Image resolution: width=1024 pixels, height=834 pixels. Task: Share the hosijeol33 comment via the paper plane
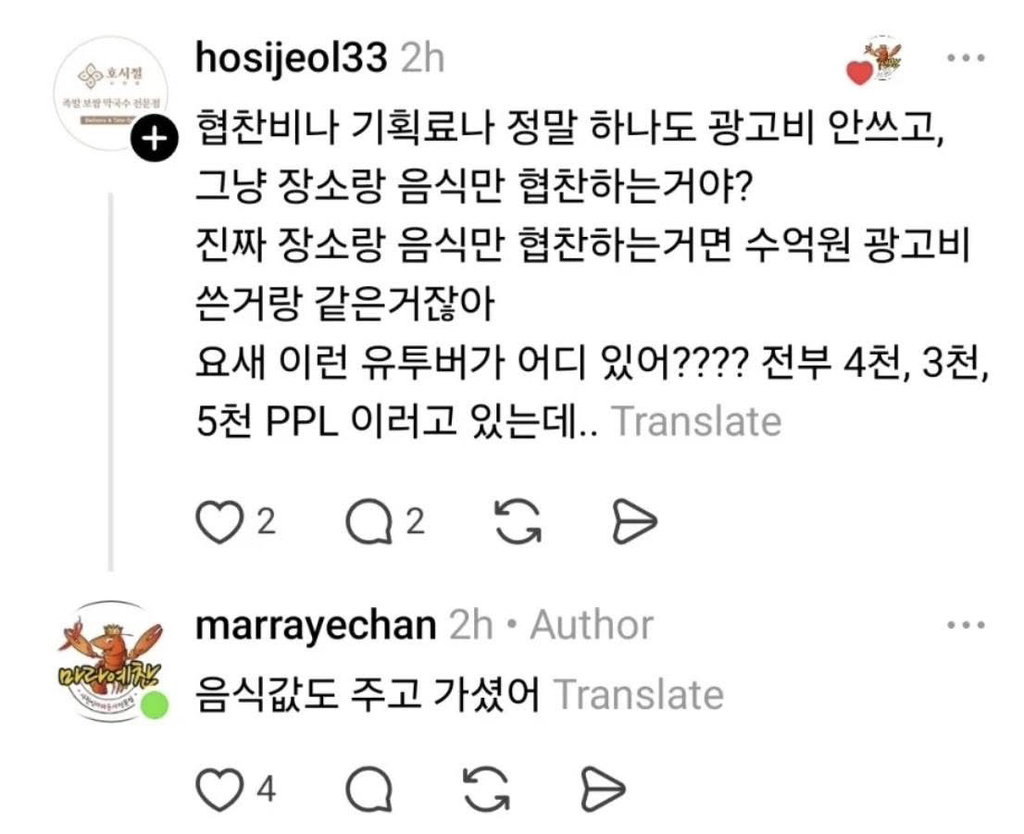[634, 522]
